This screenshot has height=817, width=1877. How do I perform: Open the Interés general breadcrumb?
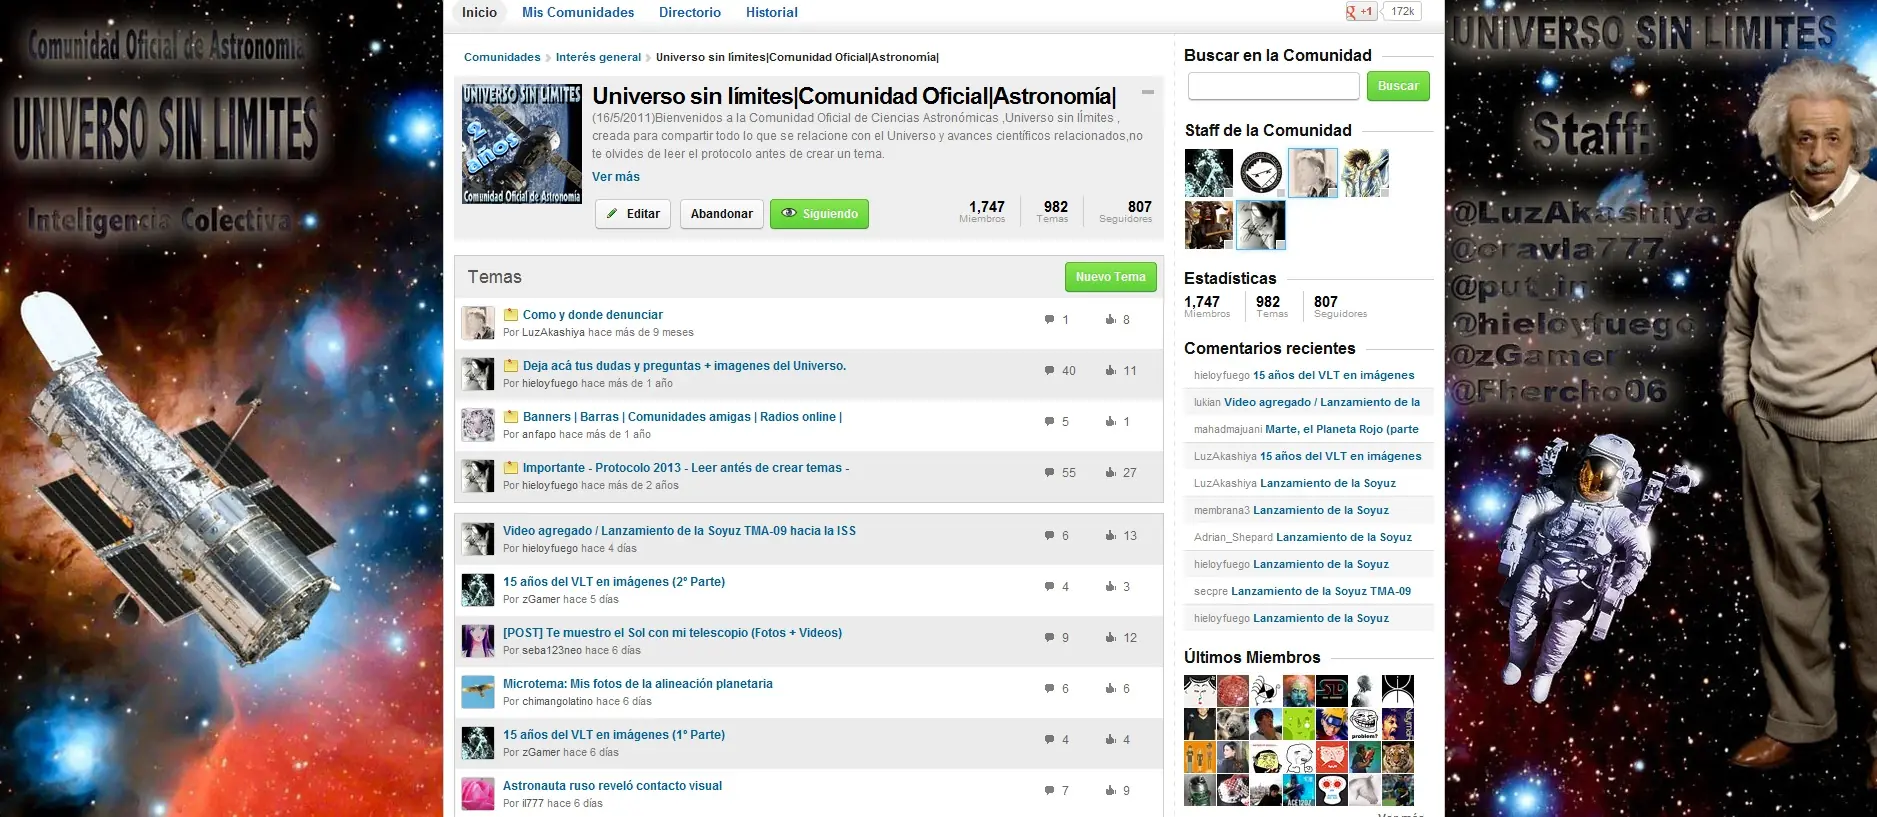pyautogui.click(x=598, y=57)
